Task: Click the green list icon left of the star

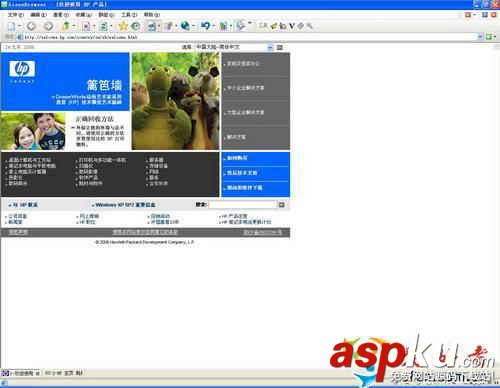Action: tap(104, 26)
